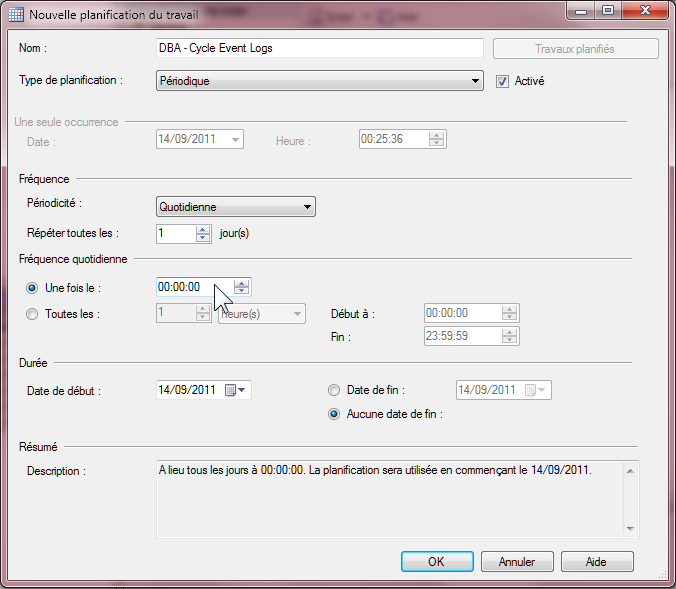
Task: Open help with the Aide button
Action: point(597,562)
